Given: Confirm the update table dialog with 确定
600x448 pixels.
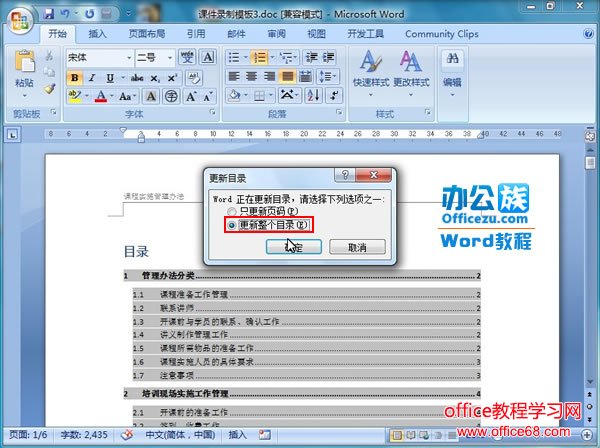Looking at the screenshot, I should point(293,247).
